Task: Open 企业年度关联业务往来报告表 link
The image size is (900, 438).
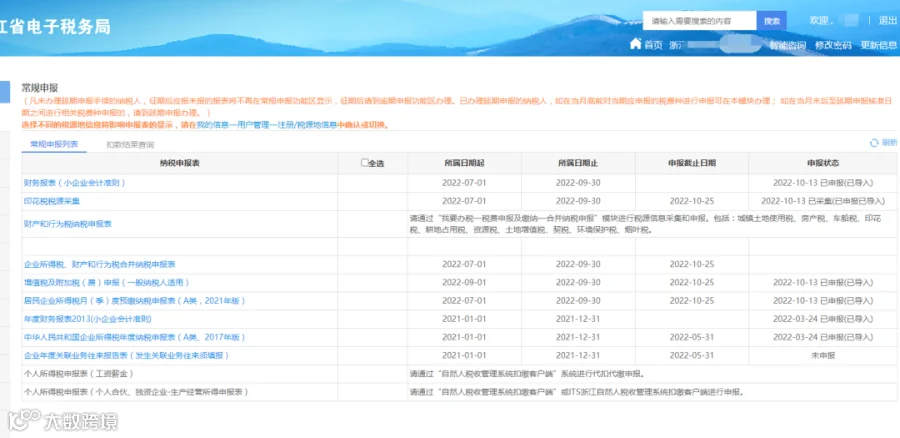Action: [x=126, y=356]
